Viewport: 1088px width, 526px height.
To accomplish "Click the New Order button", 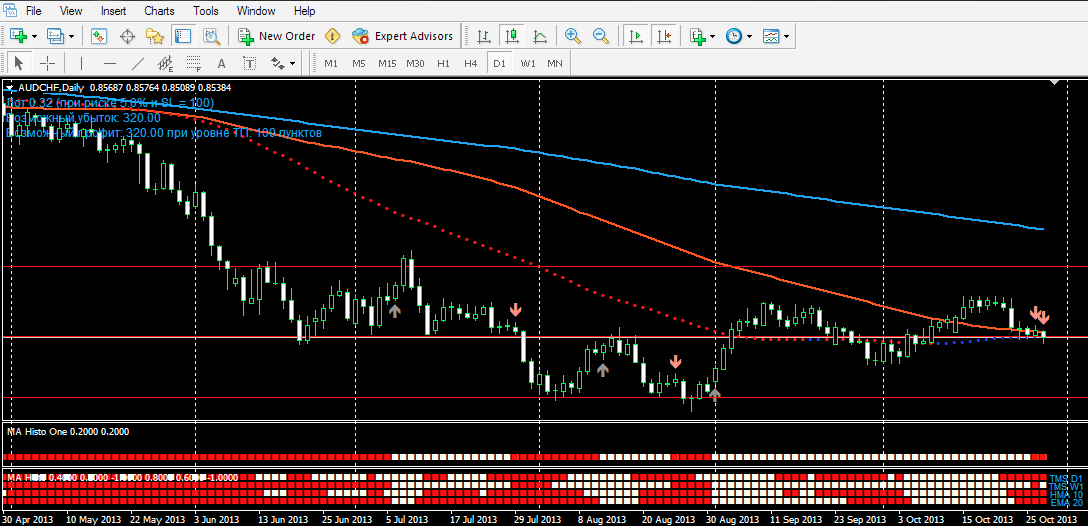I will 277,36.
